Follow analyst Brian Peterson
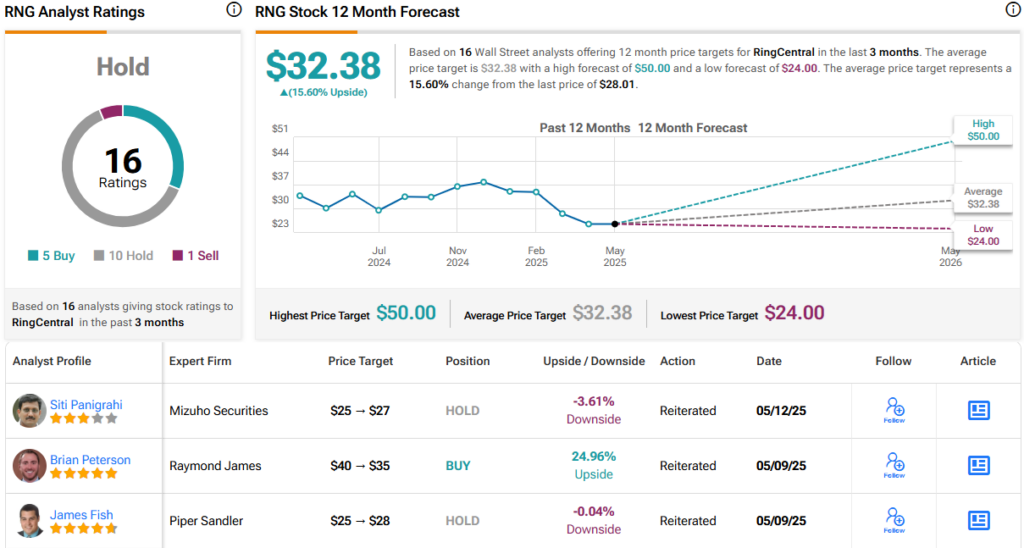This screenshot has width=1024, height=548. click(894, 465)
